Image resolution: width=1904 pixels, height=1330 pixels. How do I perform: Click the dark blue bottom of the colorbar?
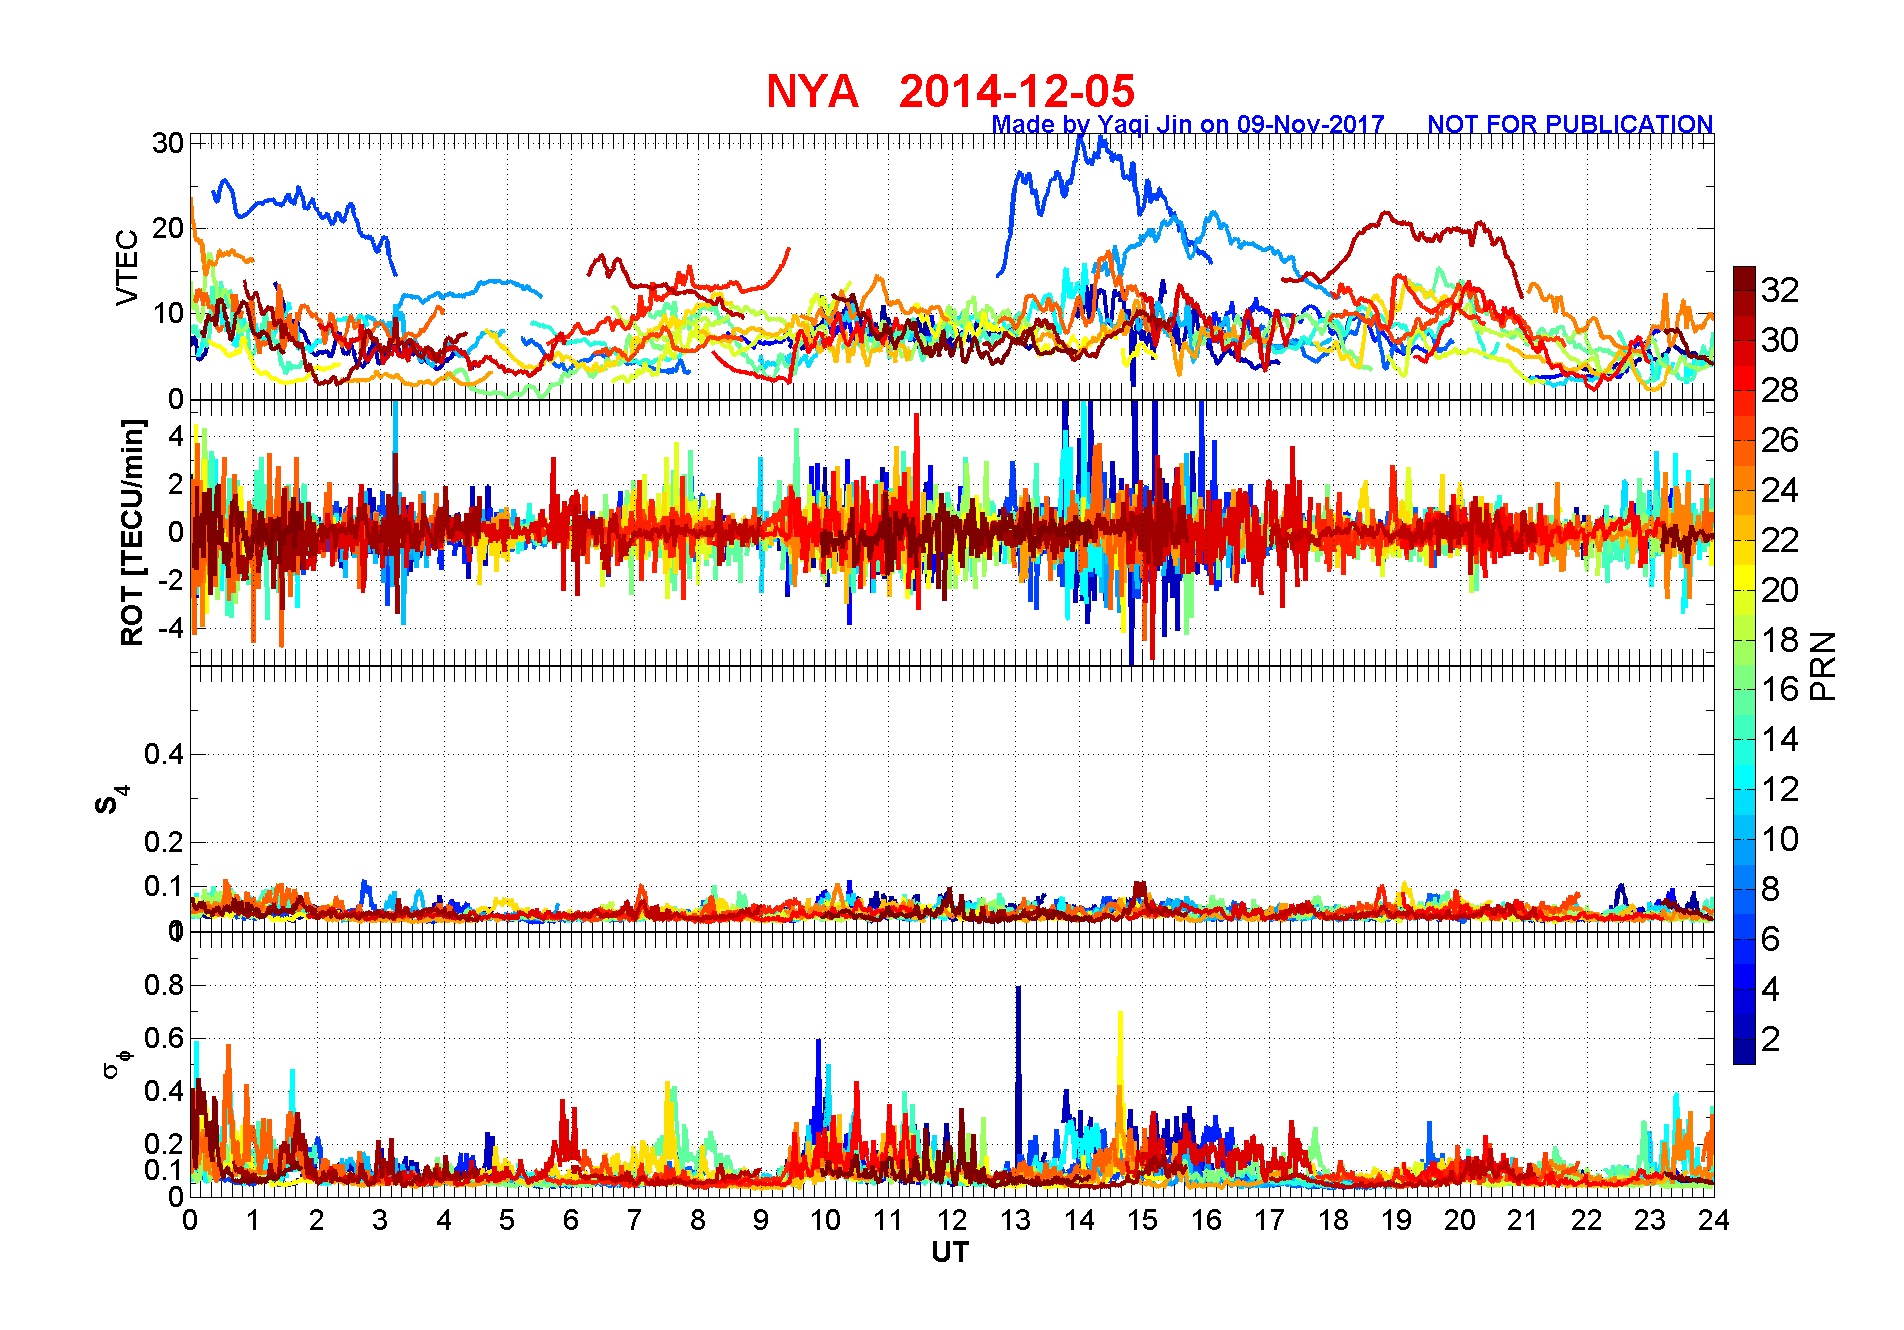point(1744,1051)
